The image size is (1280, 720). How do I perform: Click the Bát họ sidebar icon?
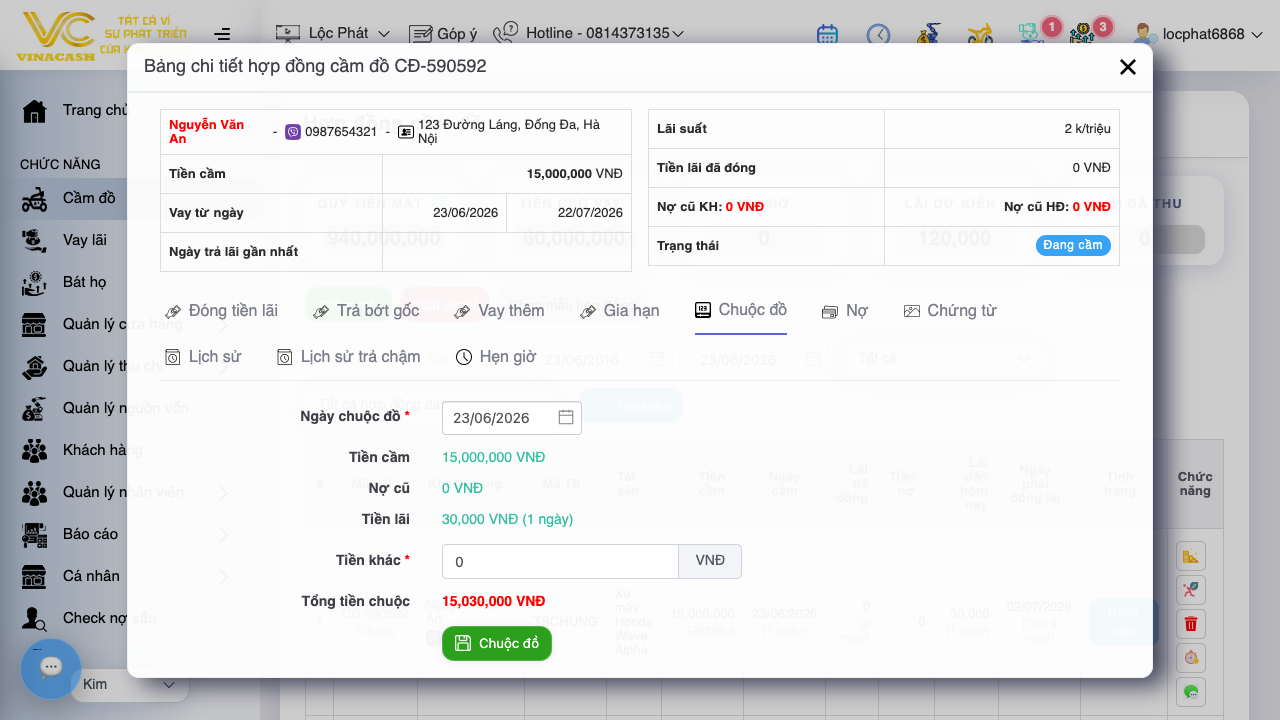[35, 282]
